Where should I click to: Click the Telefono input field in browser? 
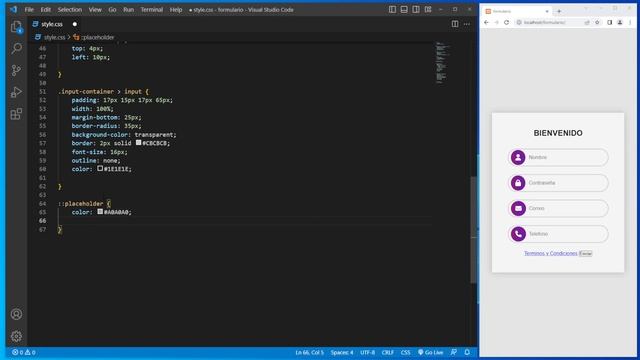tap(558, 234)
